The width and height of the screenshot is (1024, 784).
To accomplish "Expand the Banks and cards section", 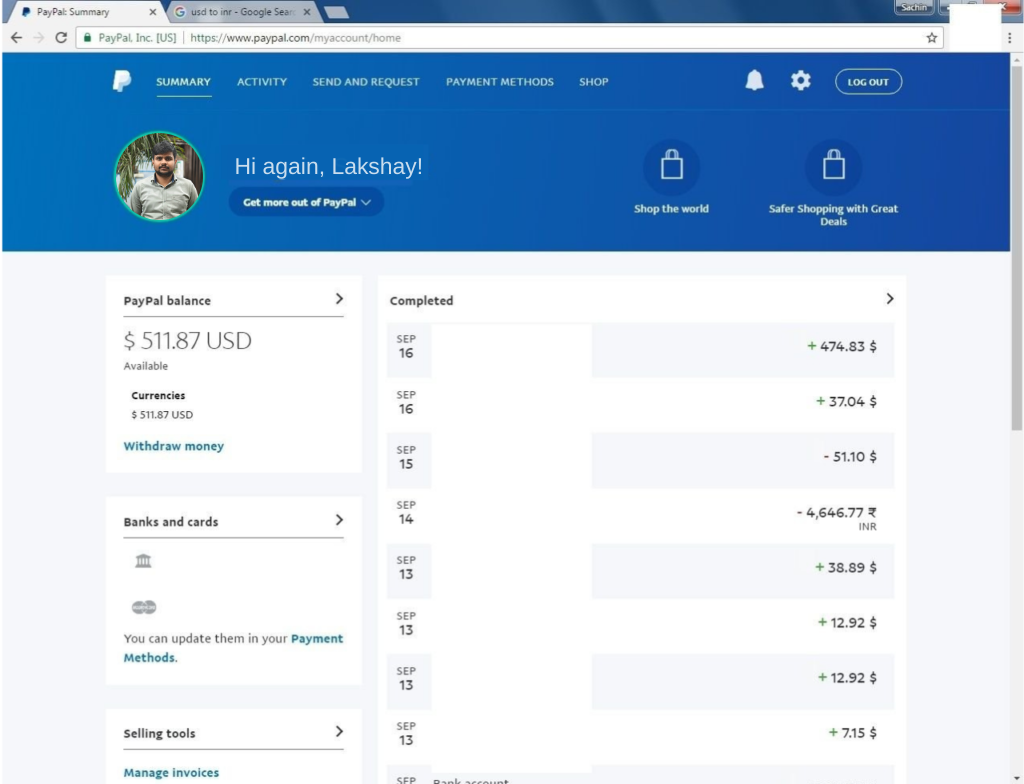I will point(339,519).
